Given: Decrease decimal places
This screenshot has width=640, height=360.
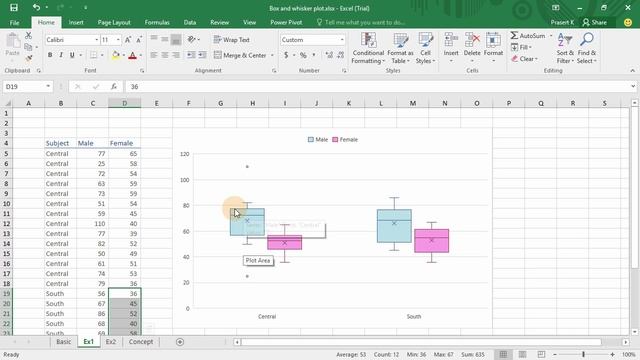Looking at the screenshot, I should (x=340, y=55).
